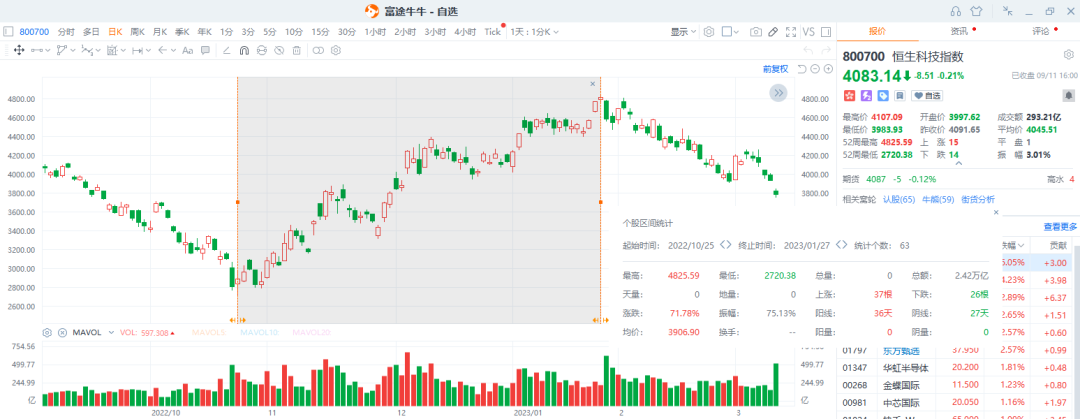The height and width of the screenshot is (419, 1080).
Task: Select the 30分 minute interval
Action: (347, 32)
